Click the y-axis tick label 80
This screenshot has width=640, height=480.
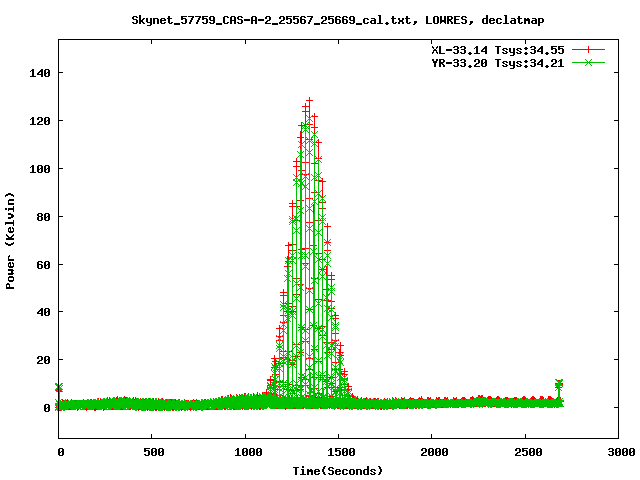pyautogui.click(x=43, y=217)
